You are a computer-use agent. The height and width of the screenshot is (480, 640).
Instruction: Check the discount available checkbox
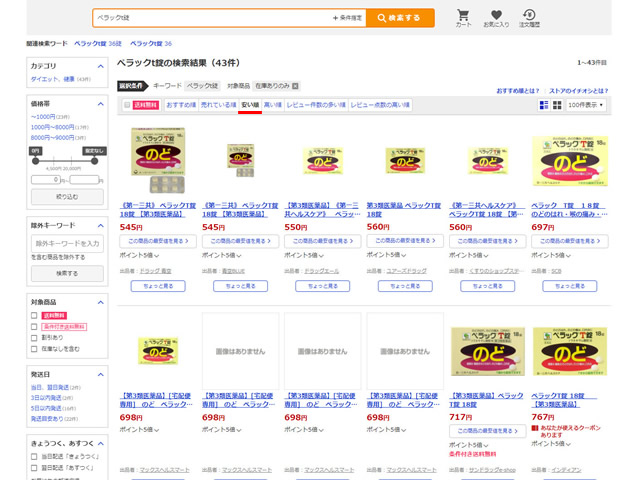click(x=34, y=338)
